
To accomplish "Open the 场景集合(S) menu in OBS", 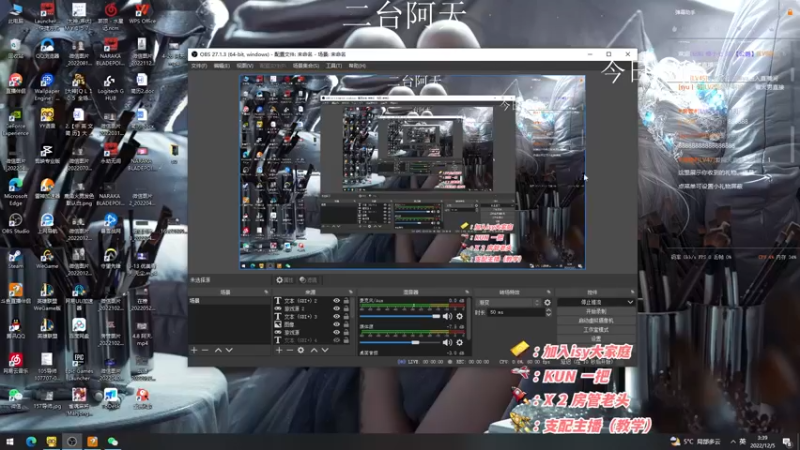I will point(306,66).
